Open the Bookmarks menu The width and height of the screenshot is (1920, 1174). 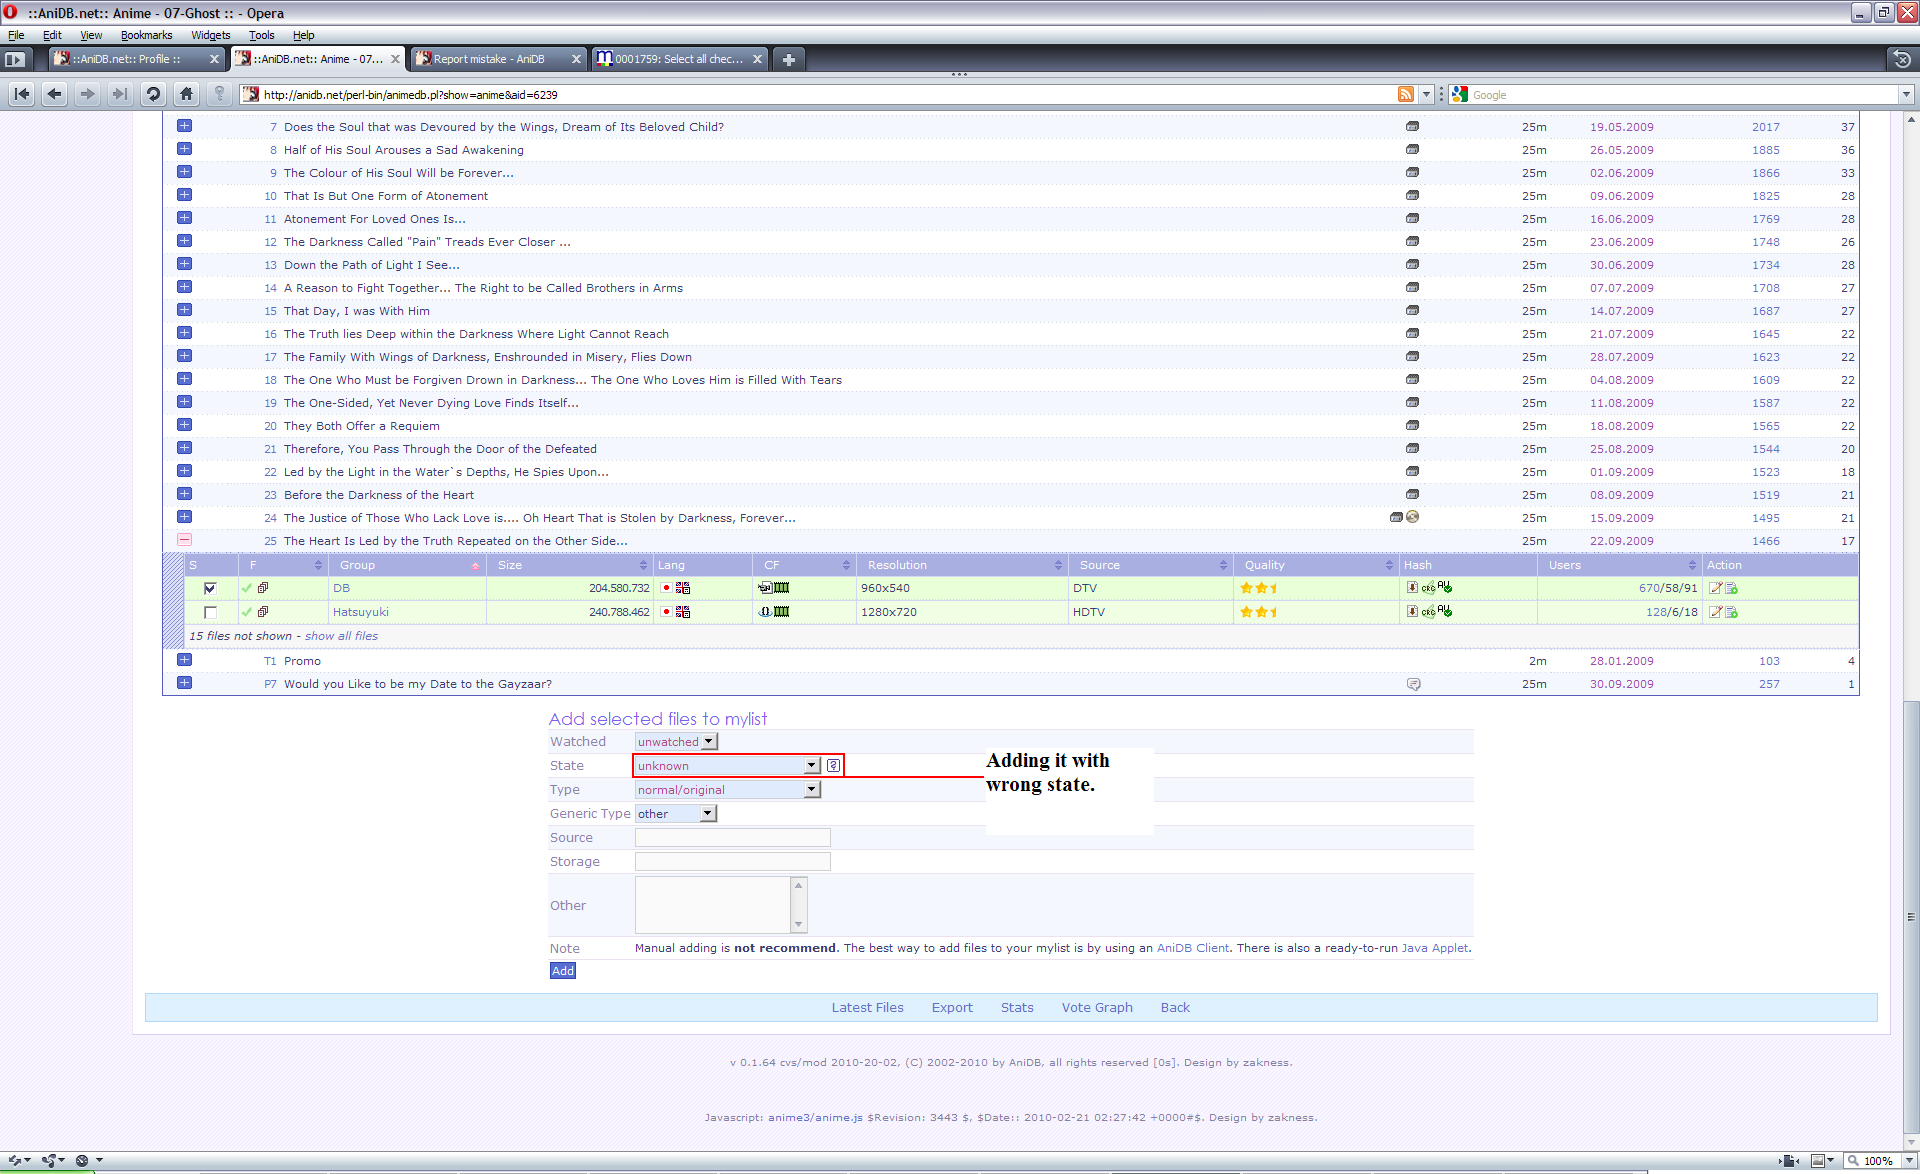[146, 35]
